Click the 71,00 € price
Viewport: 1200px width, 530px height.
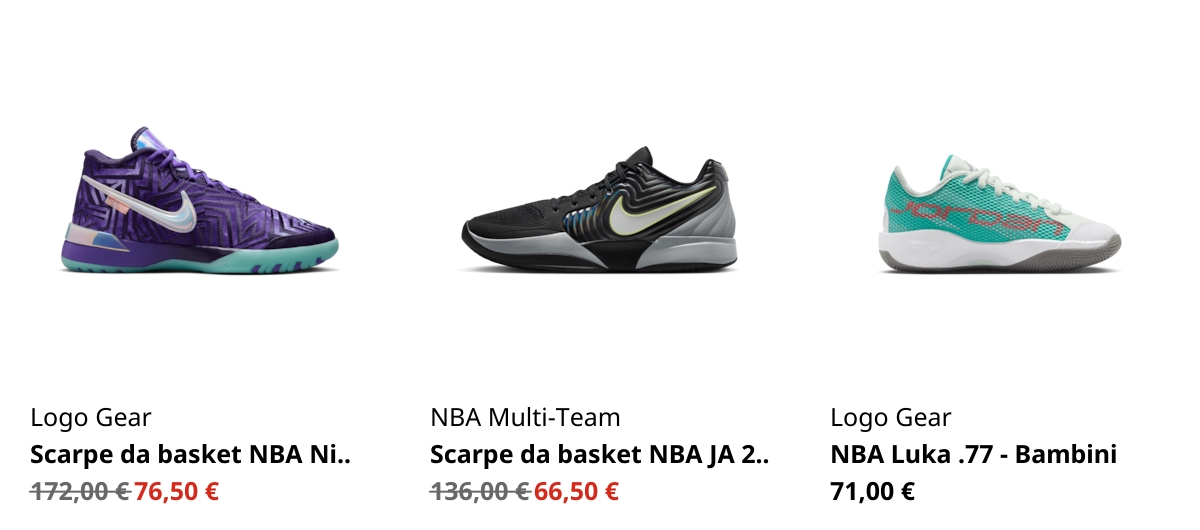[873, 491]
